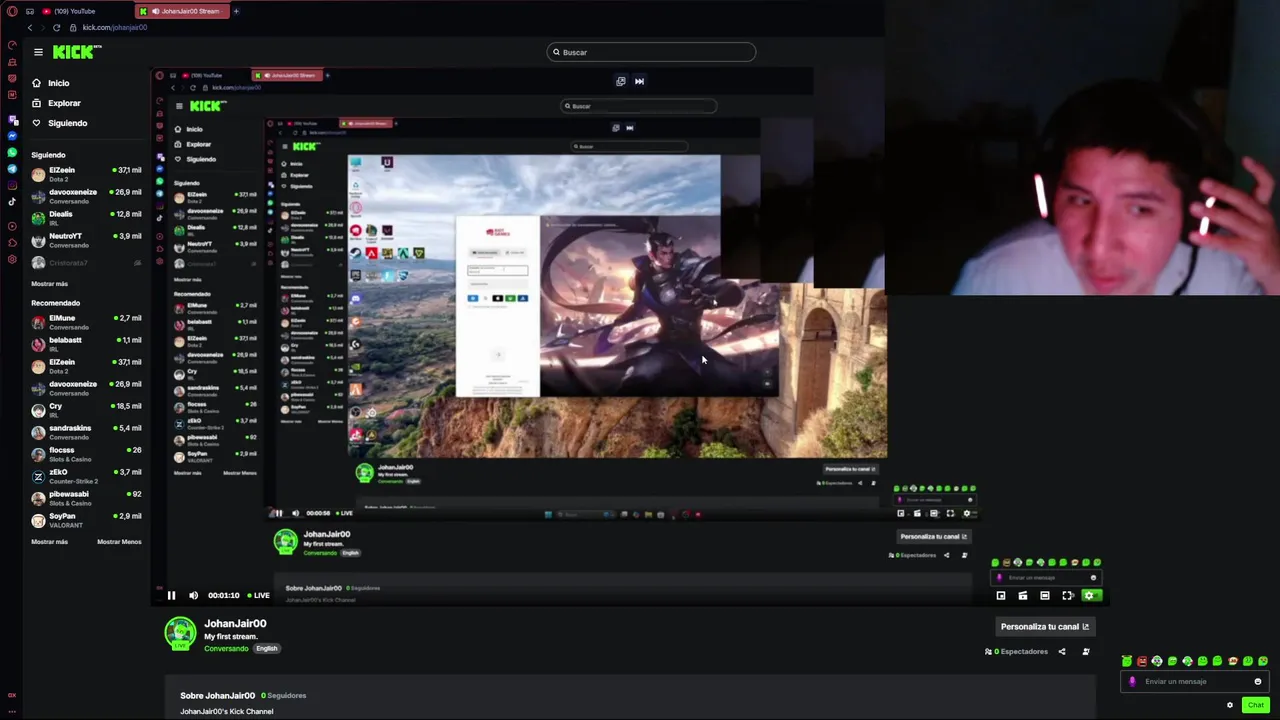This screenshot has height=720, width=1280.
Task: Open Cry recommended channel
Action: coord(87,410)
